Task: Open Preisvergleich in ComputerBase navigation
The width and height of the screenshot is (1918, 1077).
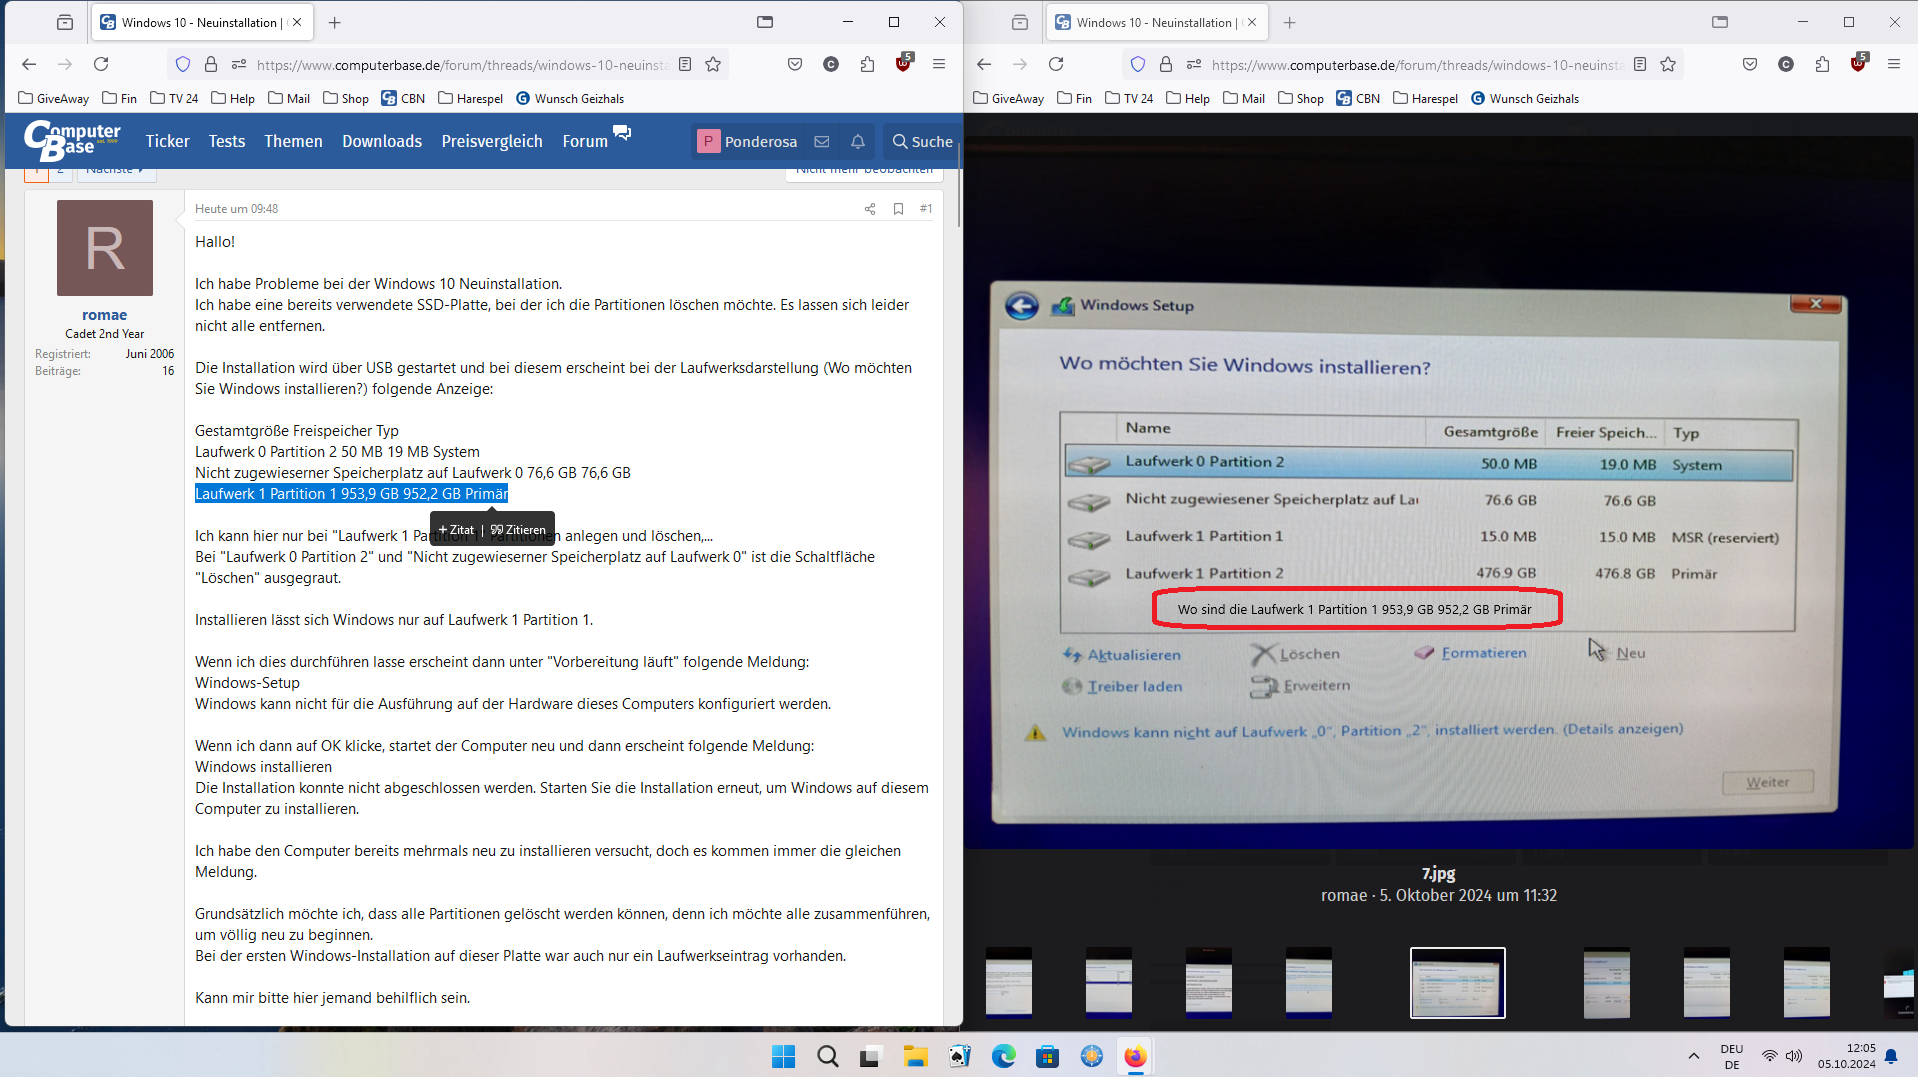Action: click(492, 142)
